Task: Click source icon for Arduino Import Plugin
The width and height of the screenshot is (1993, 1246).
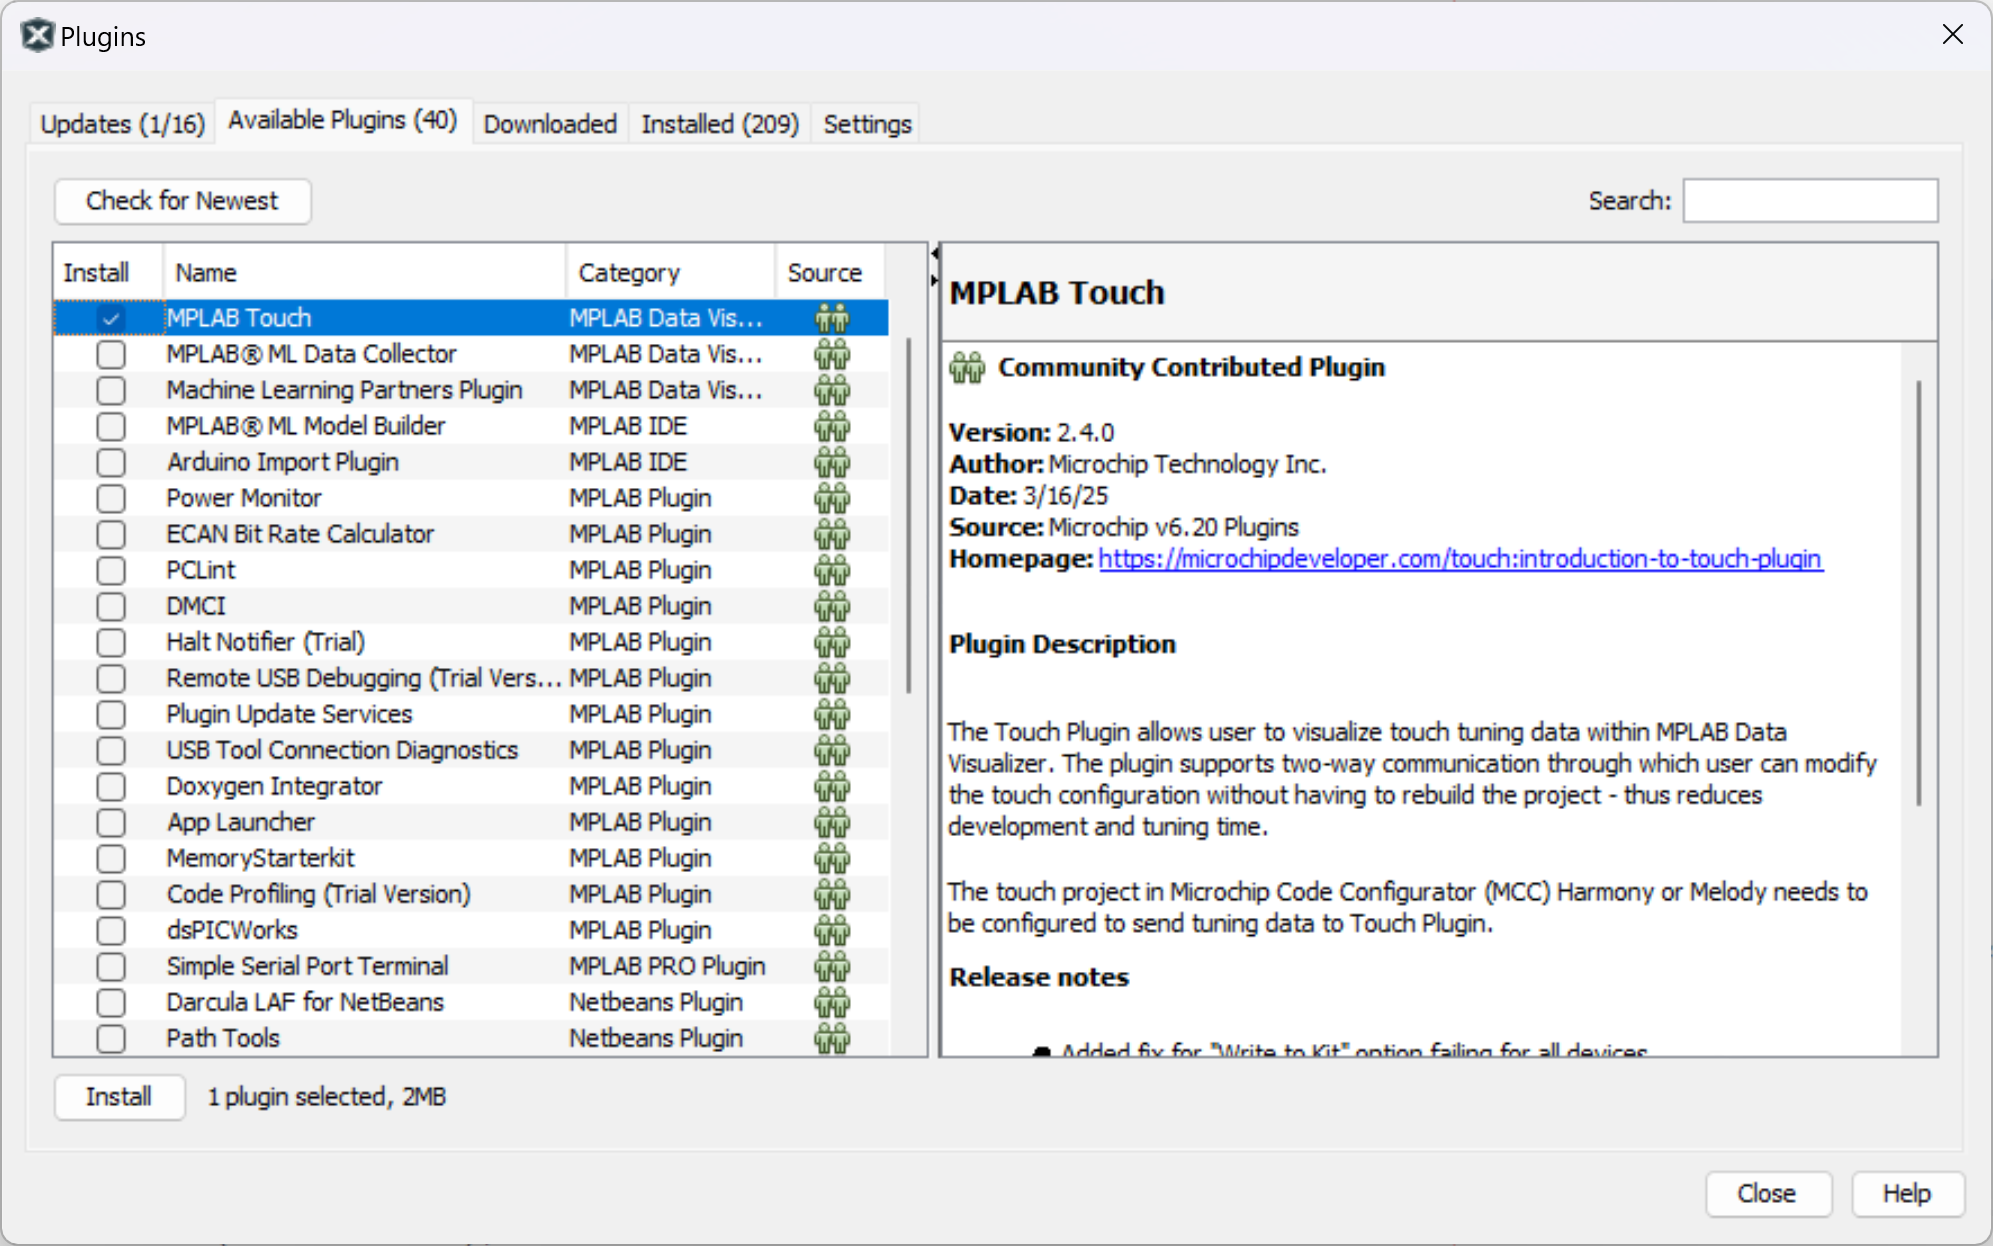Action: point(831,462)
